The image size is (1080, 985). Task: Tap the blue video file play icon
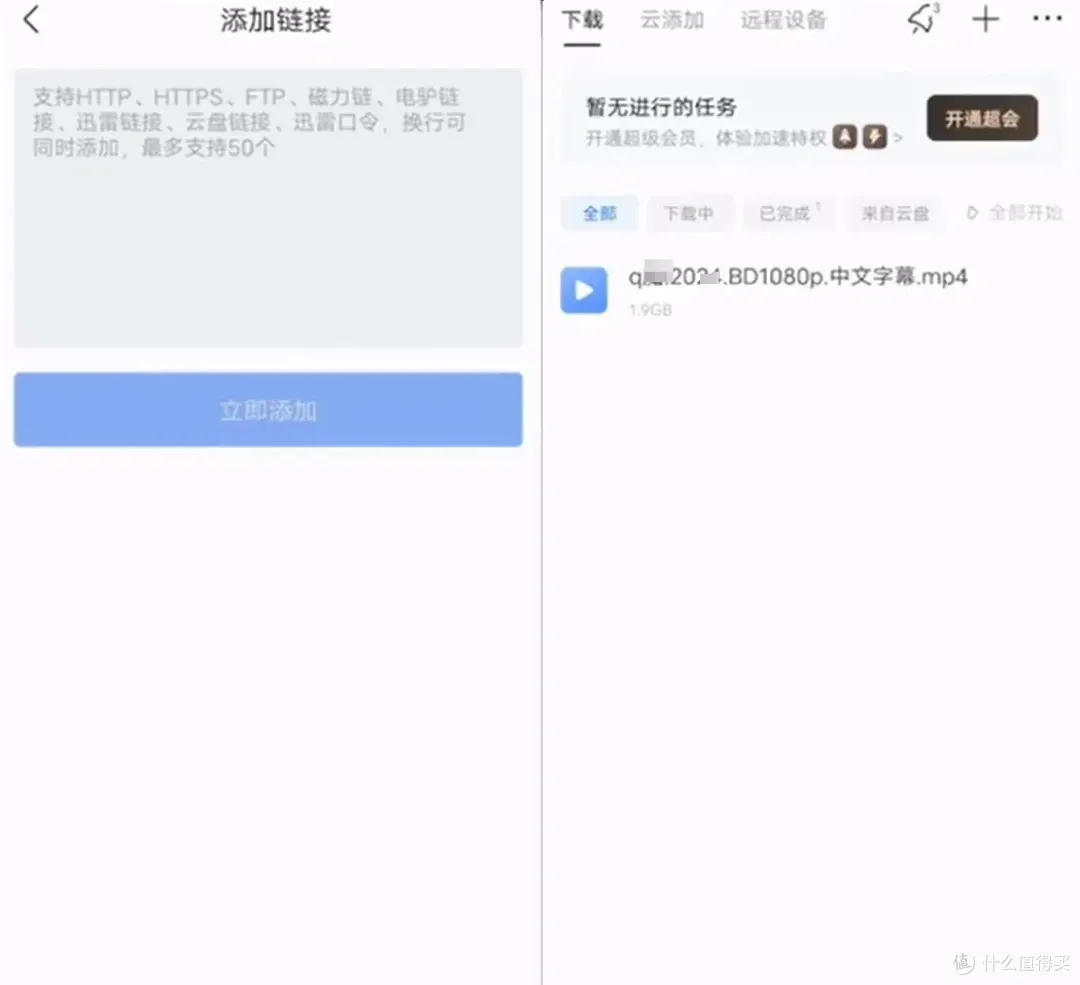[584, 290]
